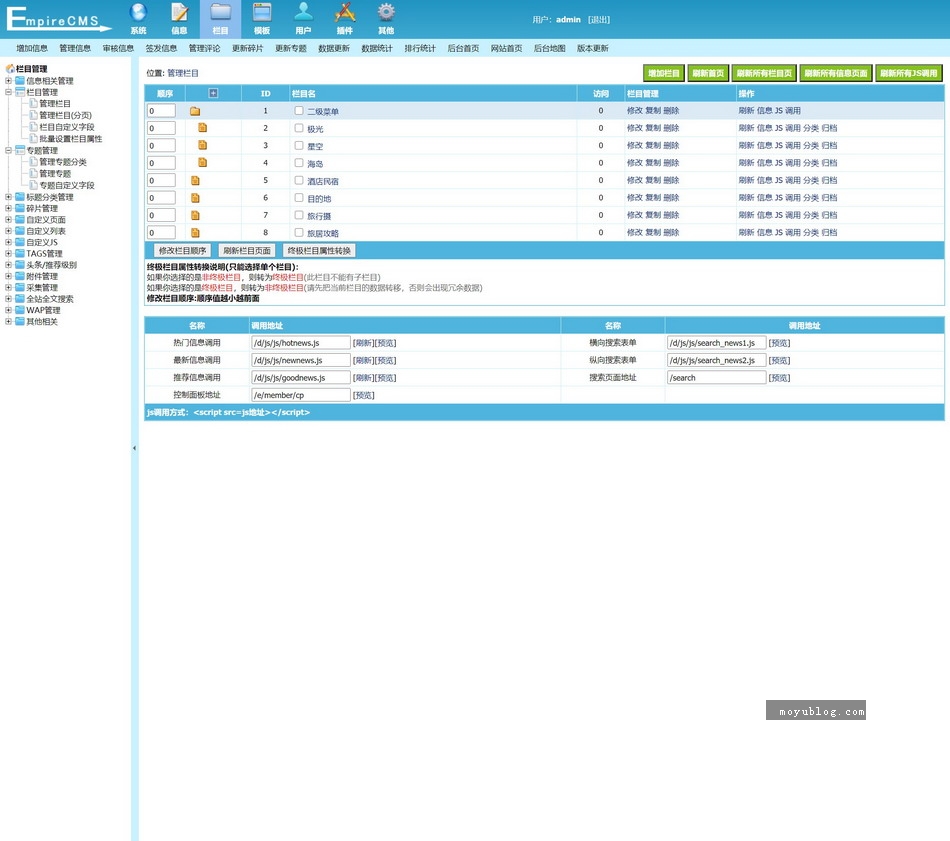Click the EmpireCMS logo
The image size is (950, 841).
[x=58, y=18]
